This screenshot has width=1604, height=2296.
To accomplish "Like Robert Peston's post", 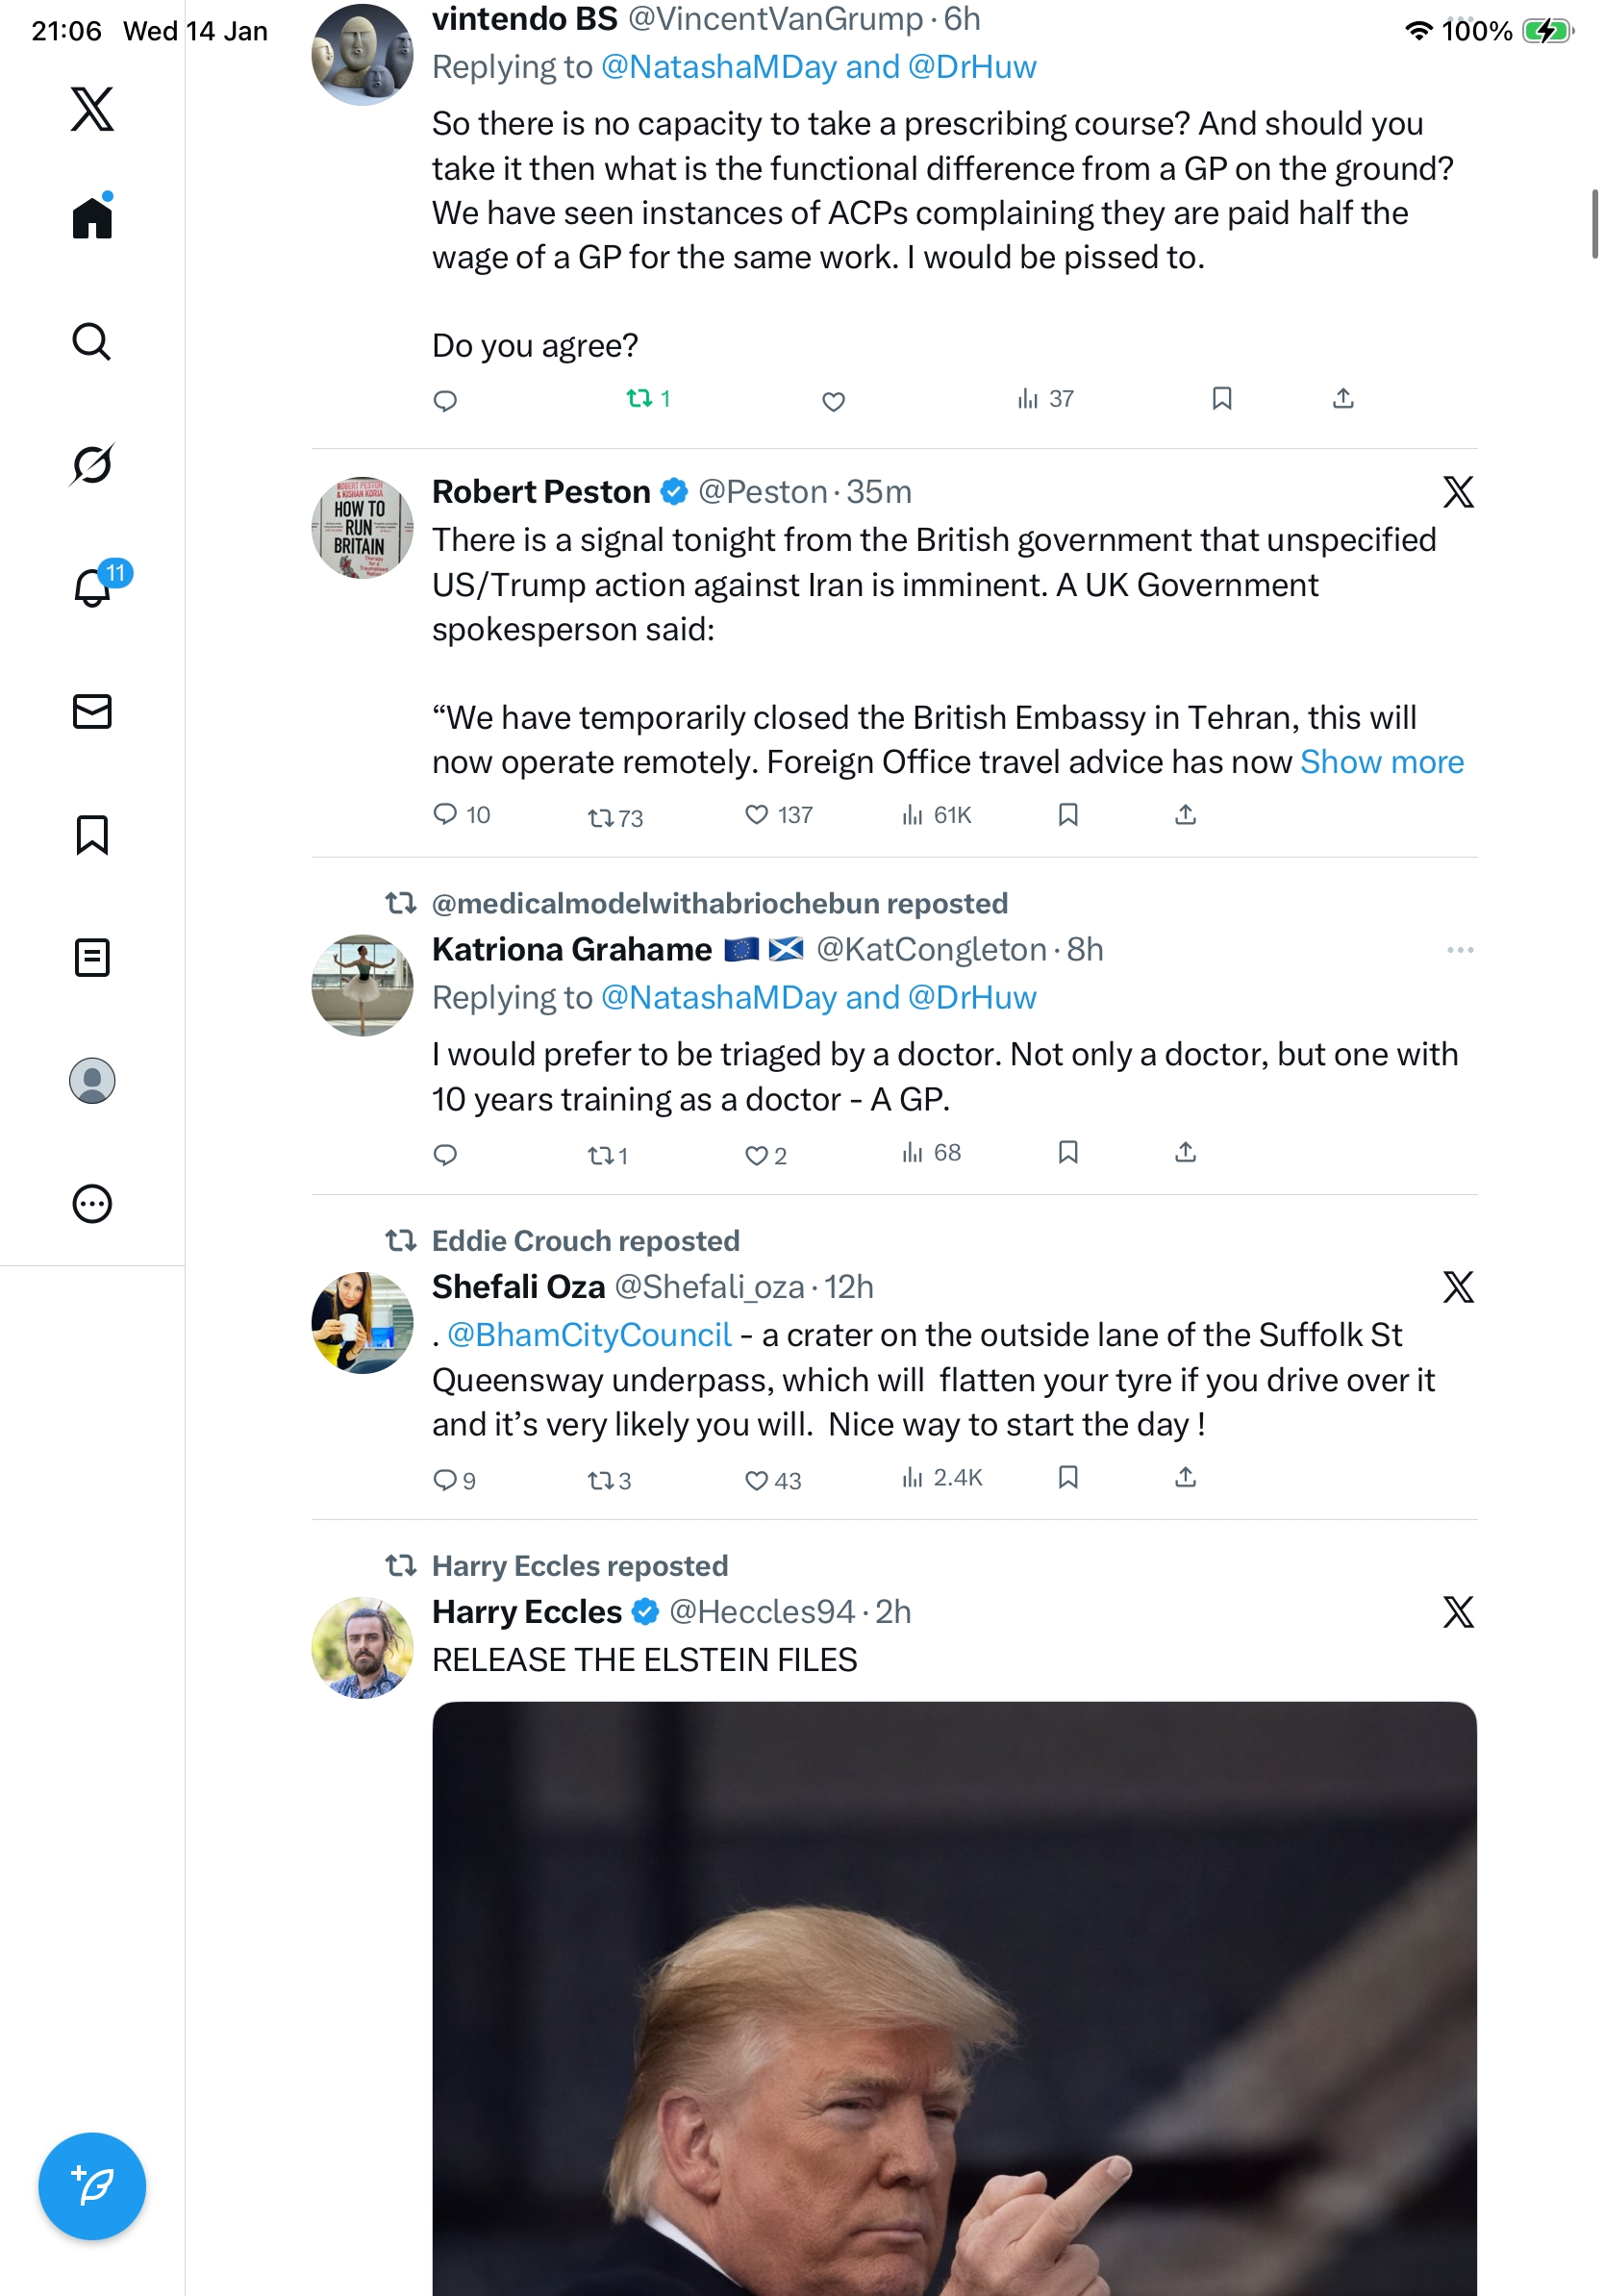I will click(x=757, y=815).
